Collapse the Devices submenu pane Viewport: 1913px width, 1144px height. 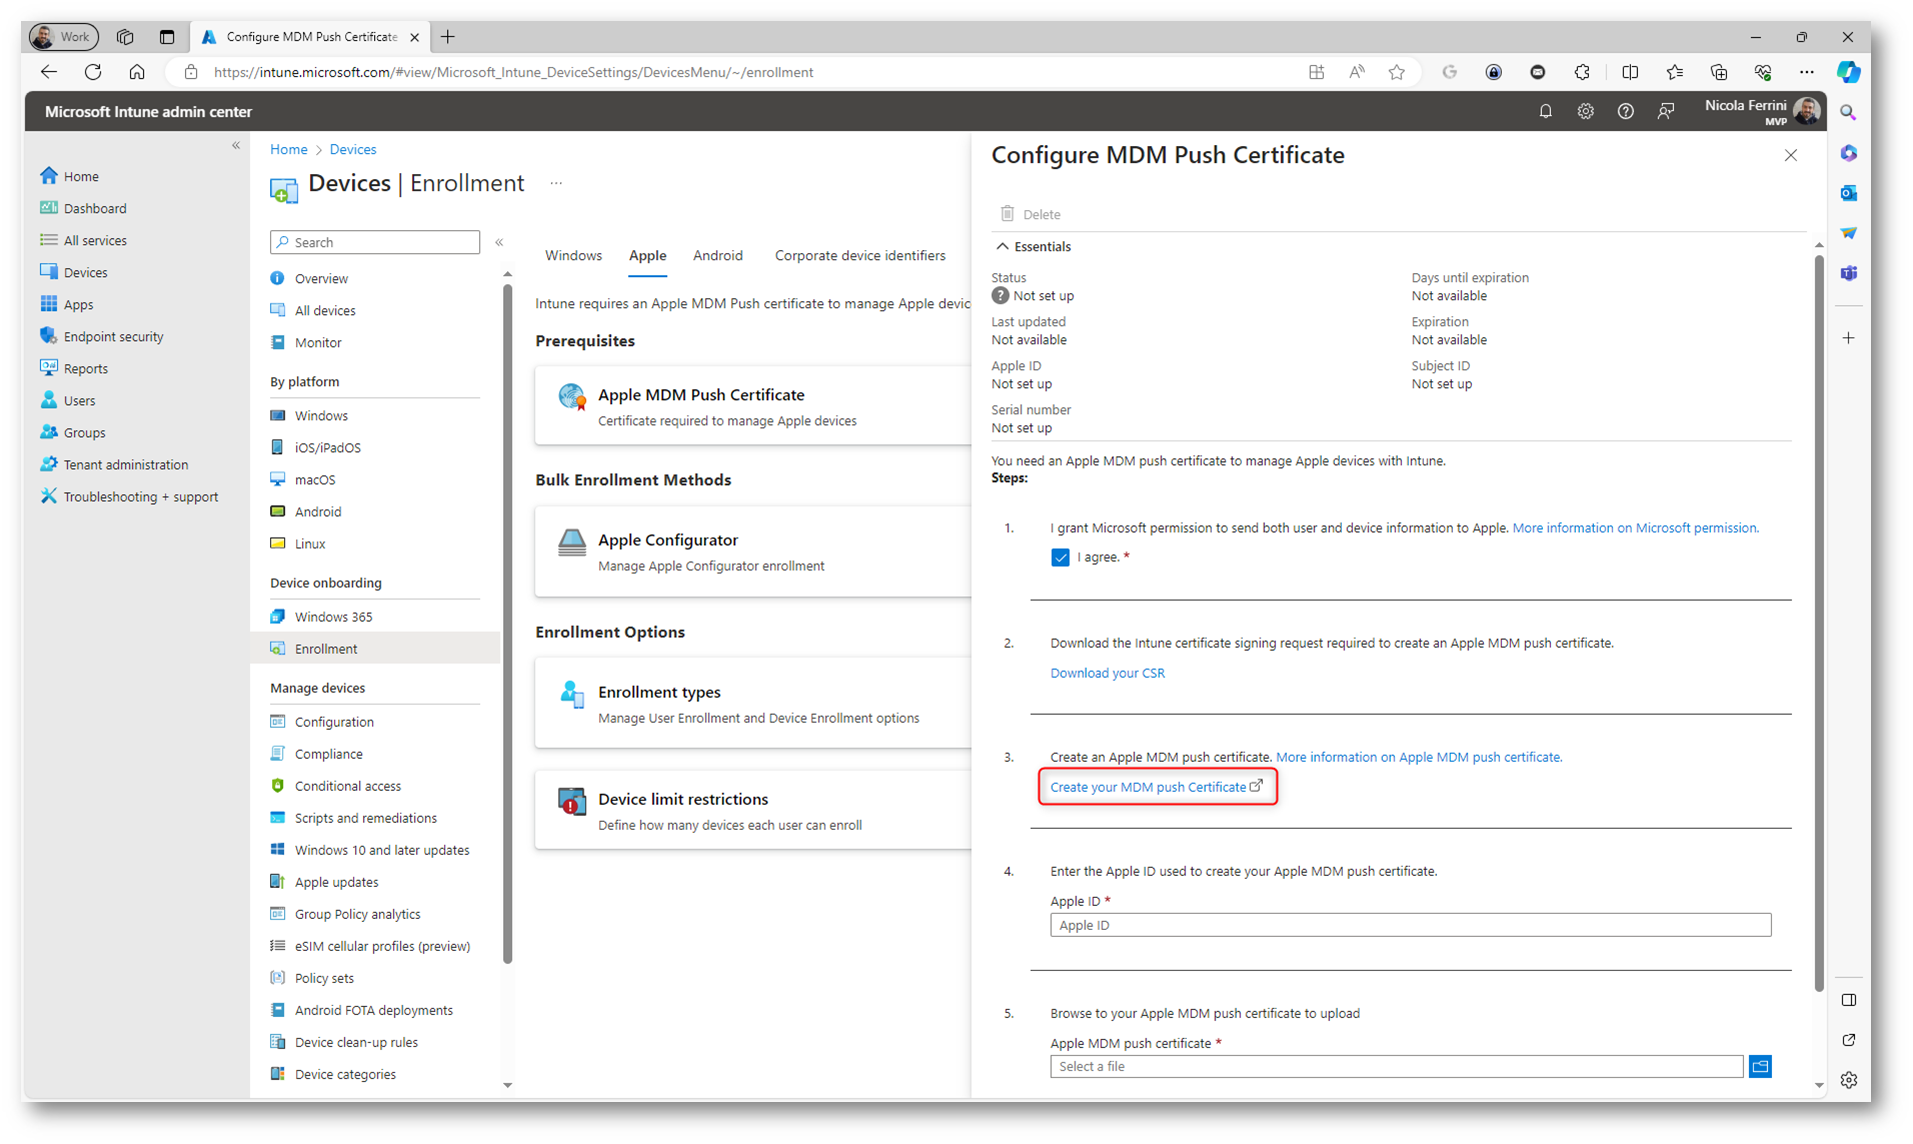[499, 242]
